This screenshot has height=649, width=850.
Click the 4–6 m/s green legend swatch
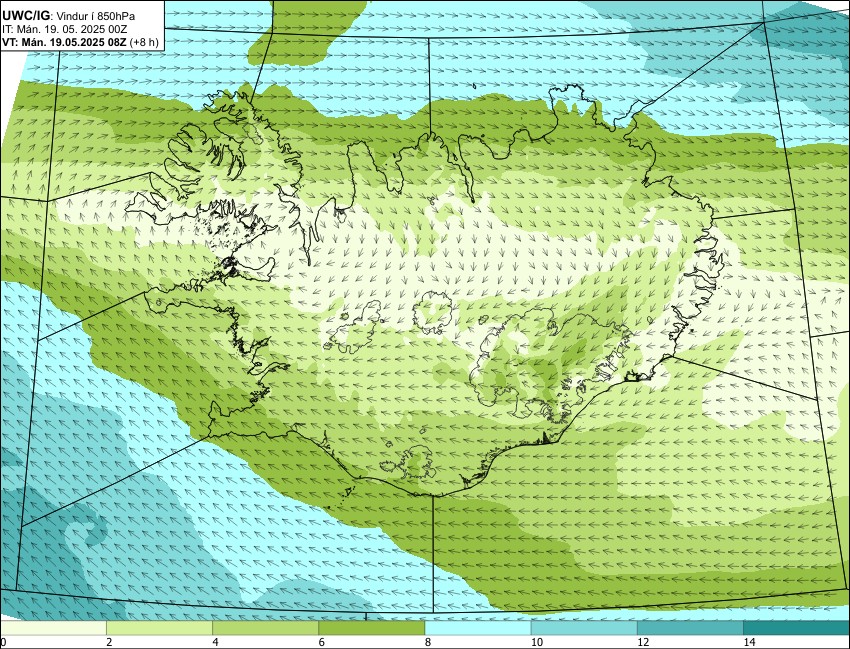[x=266, y=628]
